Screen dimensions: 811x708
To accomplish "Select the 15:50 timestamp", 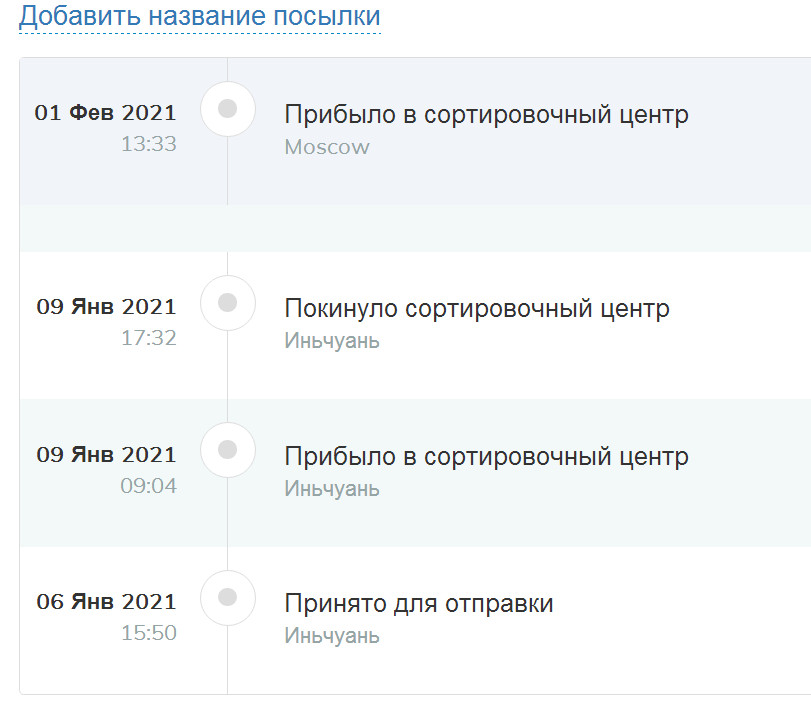I will [148, 633].
